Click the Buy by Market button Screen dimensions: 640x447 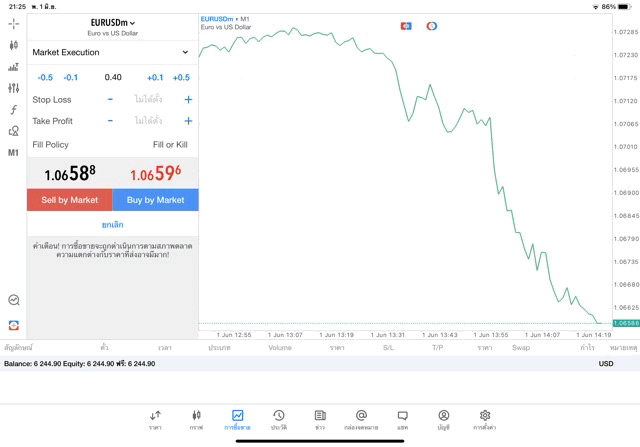tap(156, 200)
